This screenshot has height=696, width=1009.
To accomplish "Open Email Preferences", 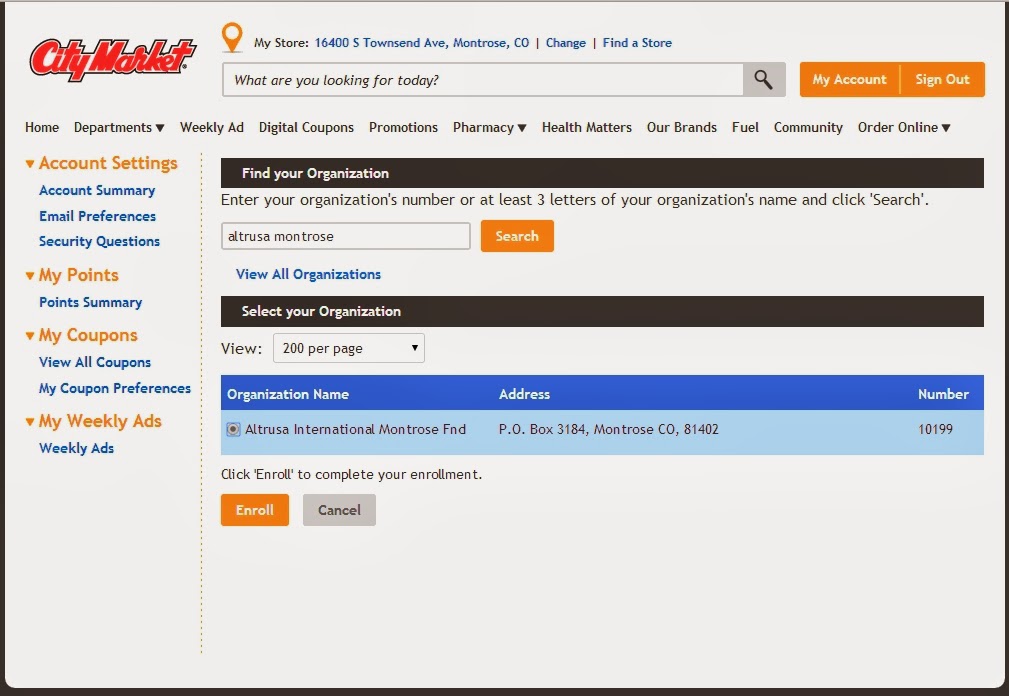I will click(97, 216).
